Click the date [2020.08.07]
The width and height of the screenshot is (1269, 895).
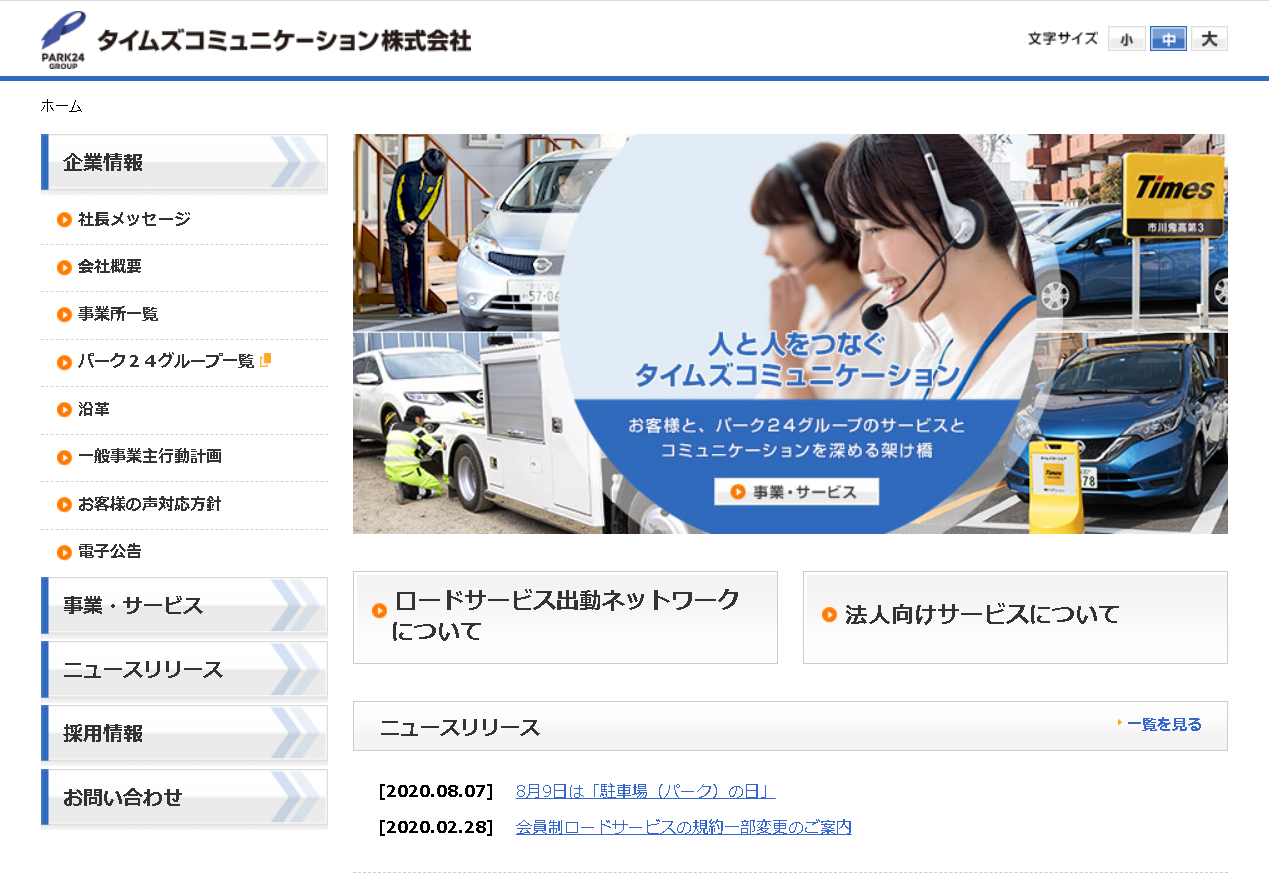pos(436,792)
